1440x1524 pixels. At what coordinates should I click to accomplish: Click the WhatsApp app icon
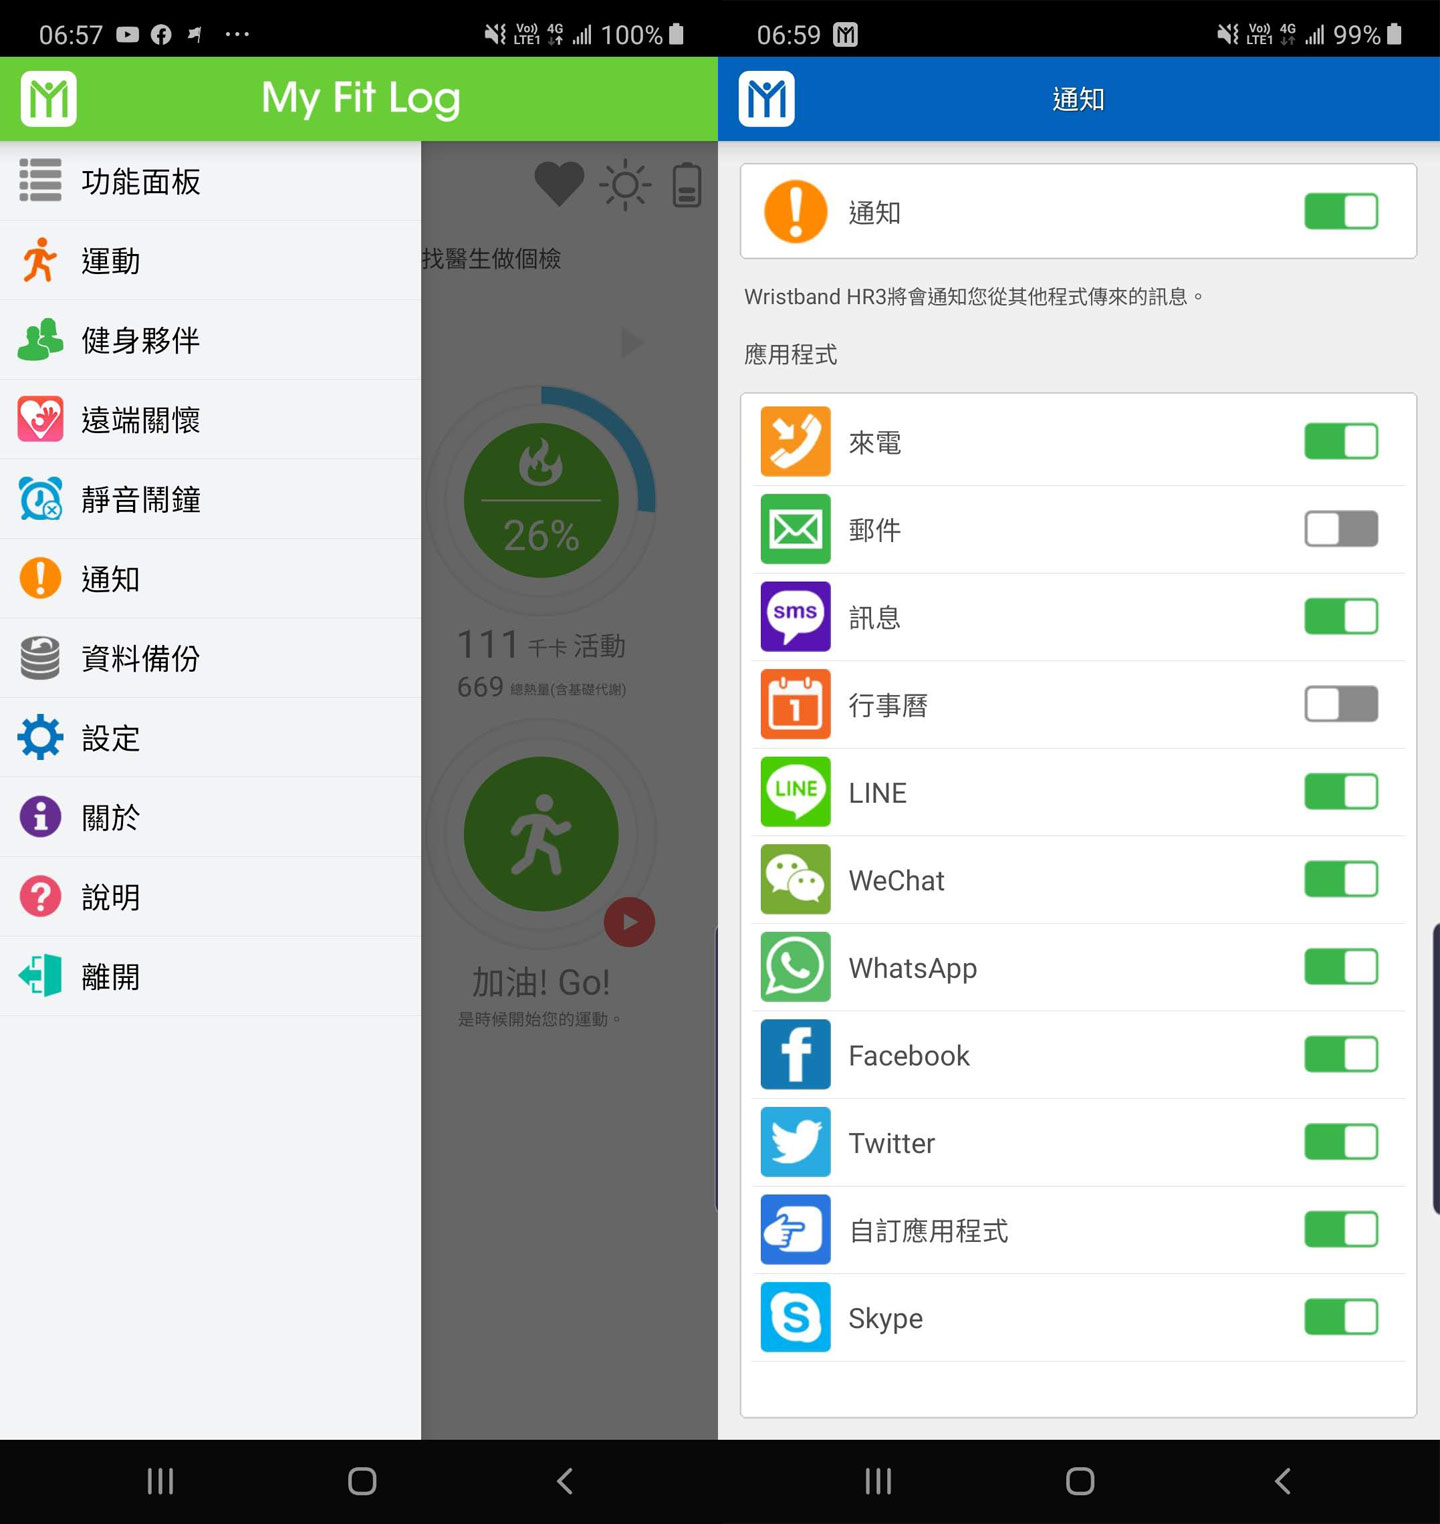pyautogui.click(x=795, y=967)
